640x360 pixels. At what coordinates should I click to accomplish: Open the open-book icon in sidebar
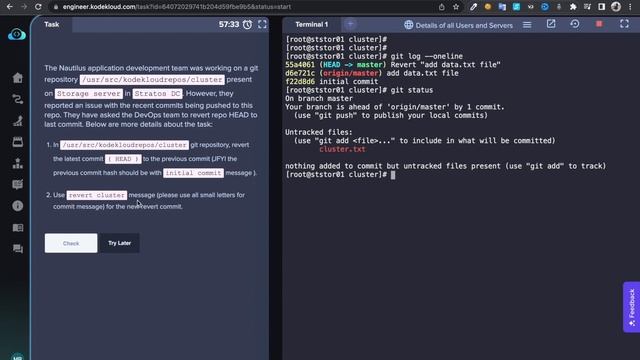[18, 228]
